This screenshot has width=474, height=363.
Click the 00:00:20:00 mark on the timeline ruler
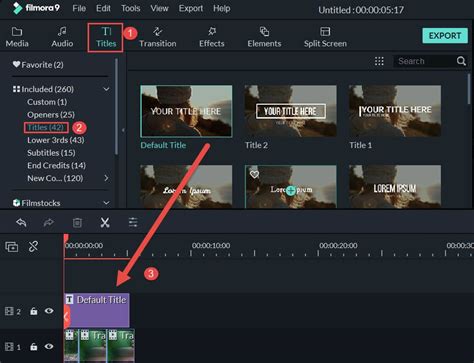[338, 246]
